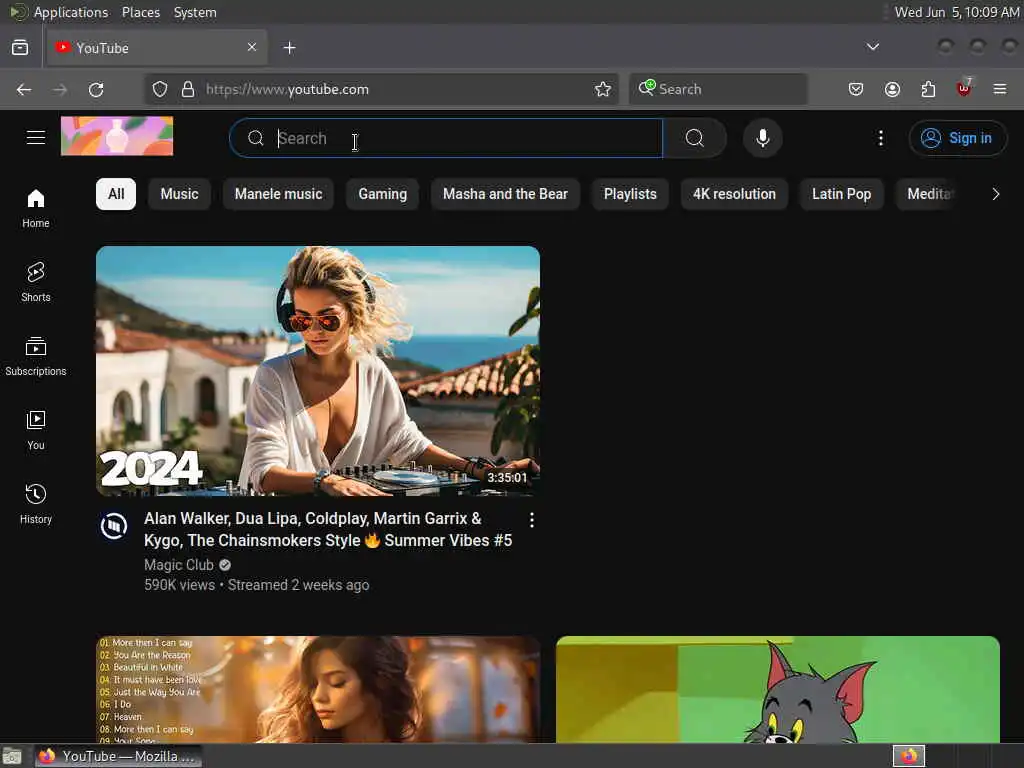Click the show desktop icon in taskbar
The image size is (1024, 768).
(12, 756)
